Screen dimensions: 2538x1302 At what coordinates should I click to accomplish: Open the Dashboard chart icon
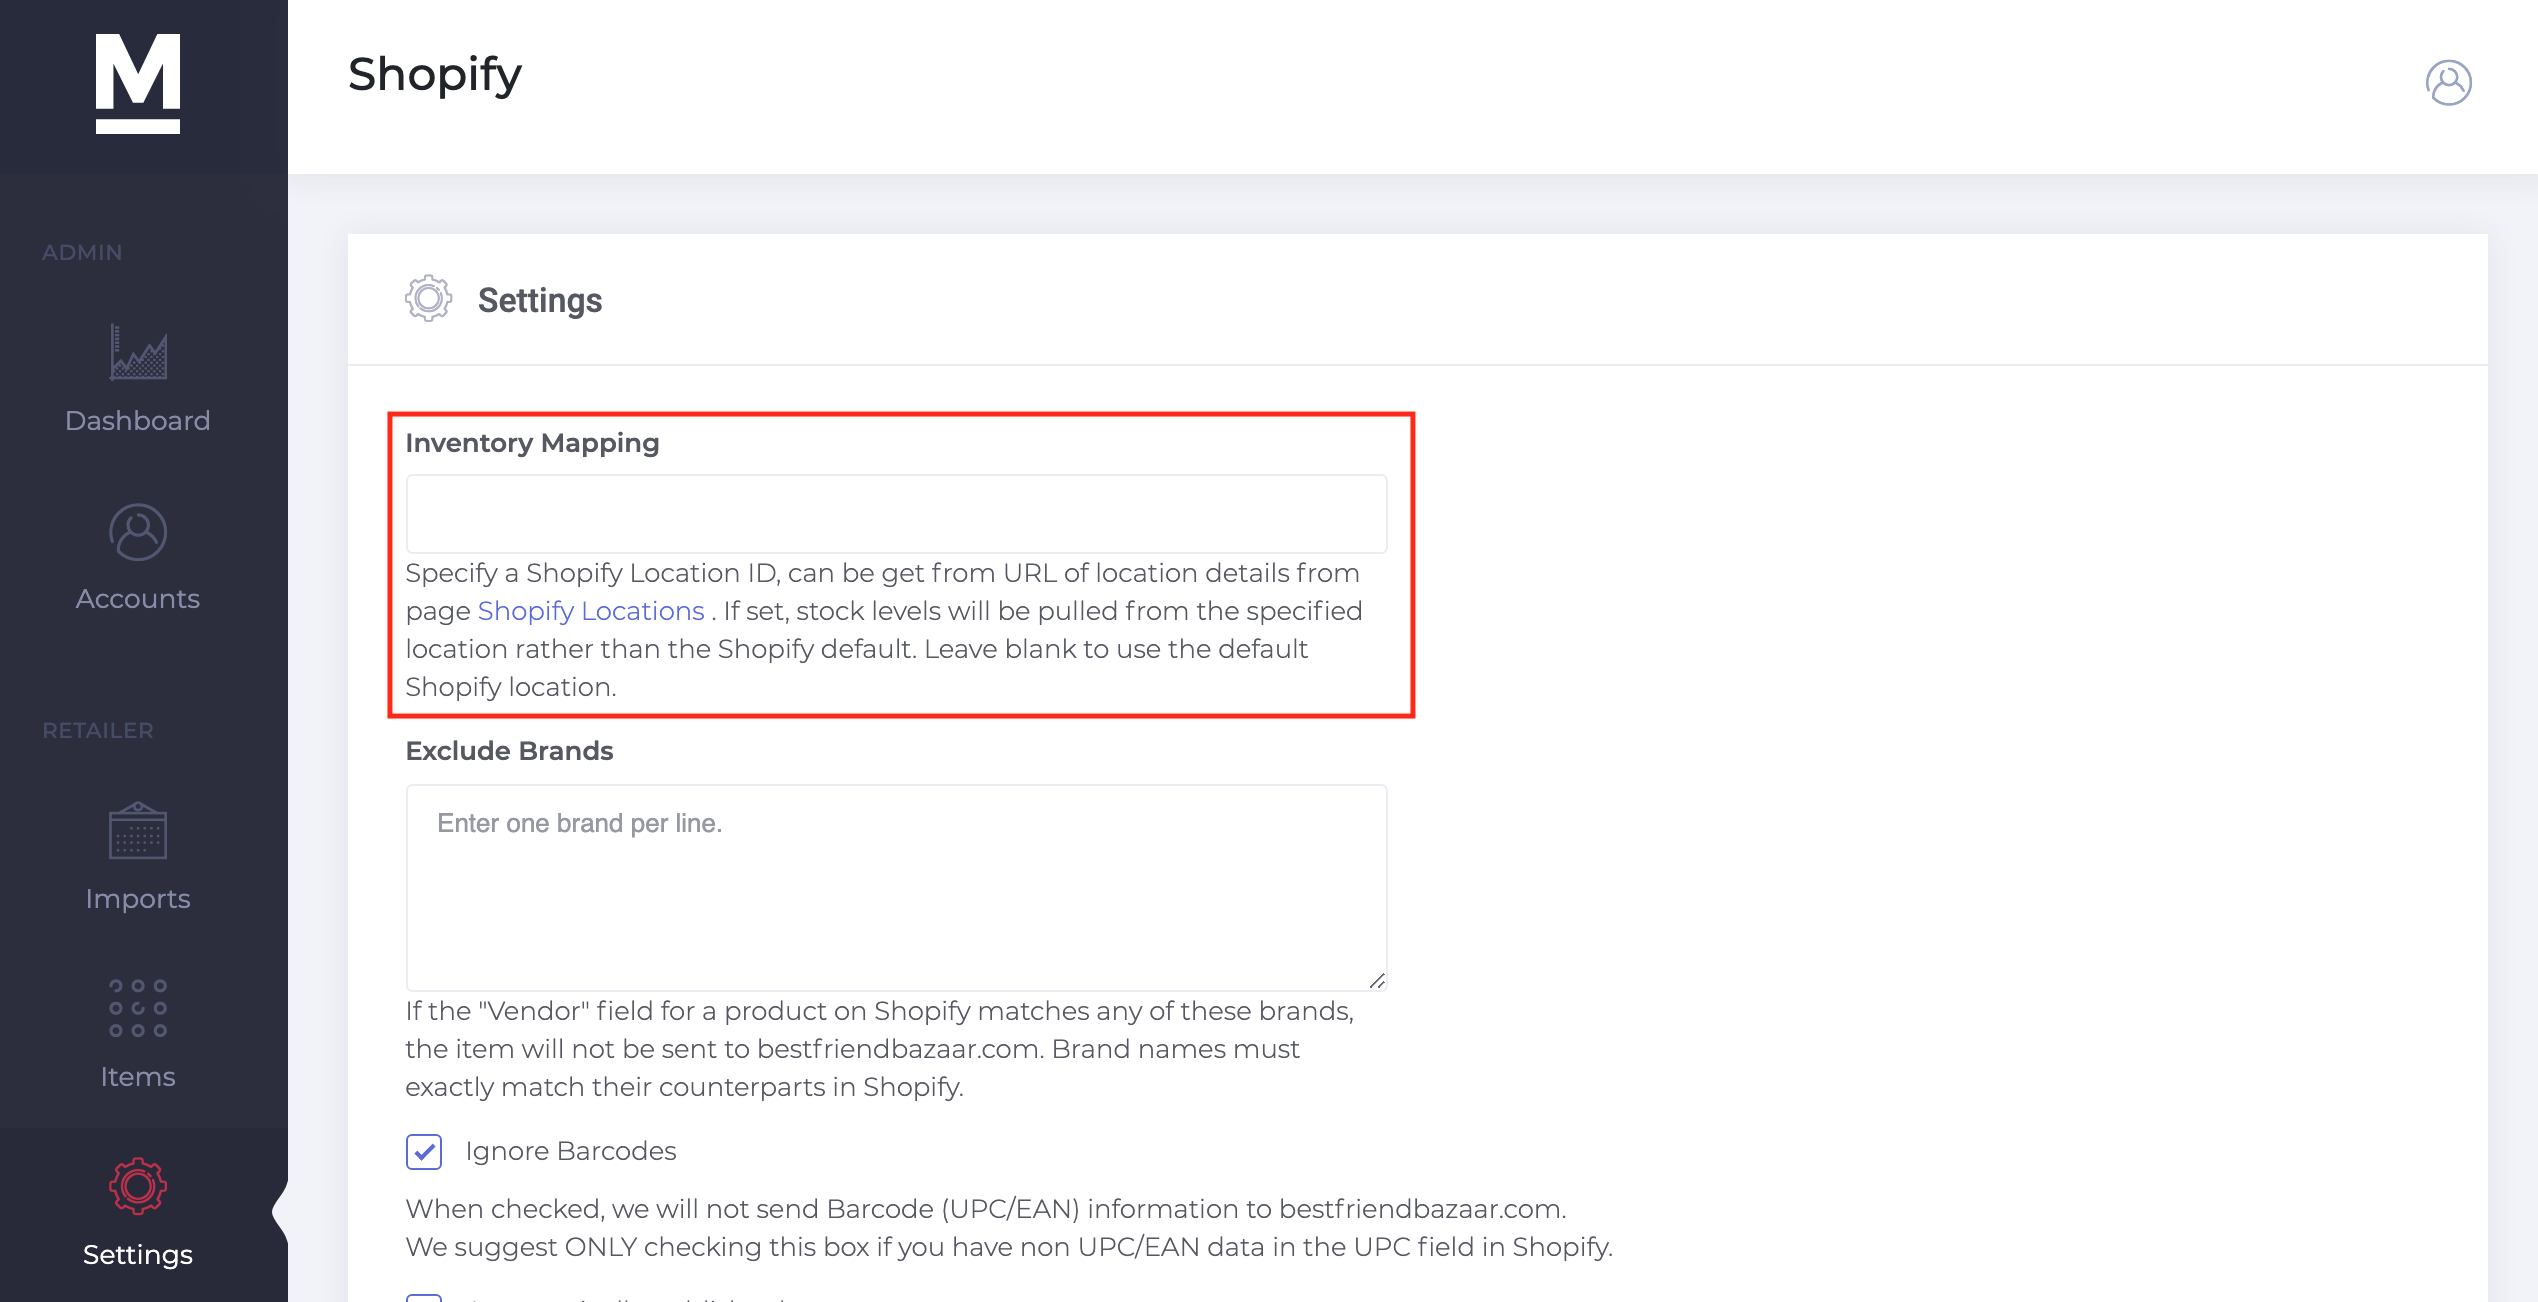[138, 352]
